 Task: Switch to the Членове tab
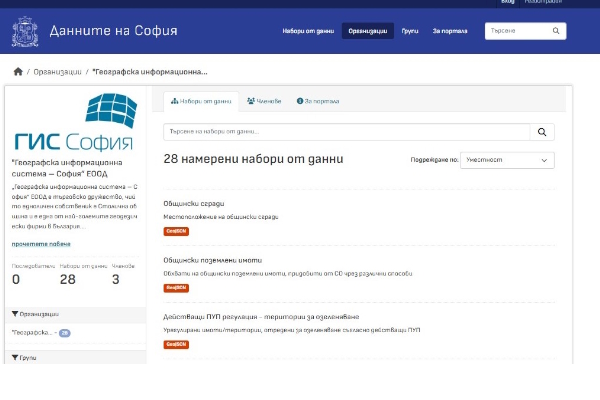264,101
